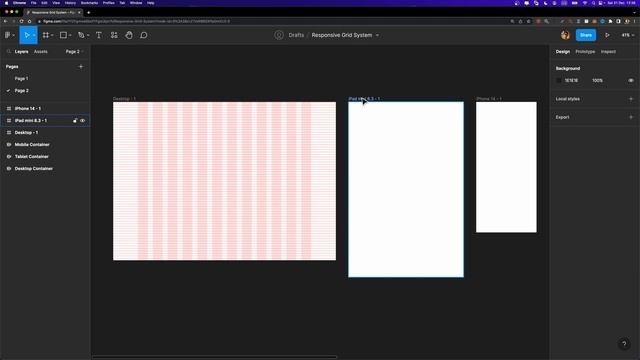Click the Tablet Container component icon
This screenshot has width=640, height=360.
pos(9,156)
